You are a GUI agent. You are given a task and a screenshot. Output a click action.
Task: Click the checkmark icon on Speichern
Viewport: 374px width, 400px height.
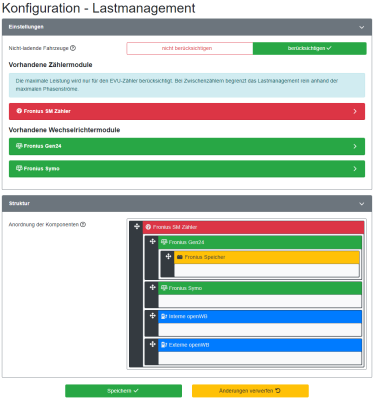pos(136,391)
